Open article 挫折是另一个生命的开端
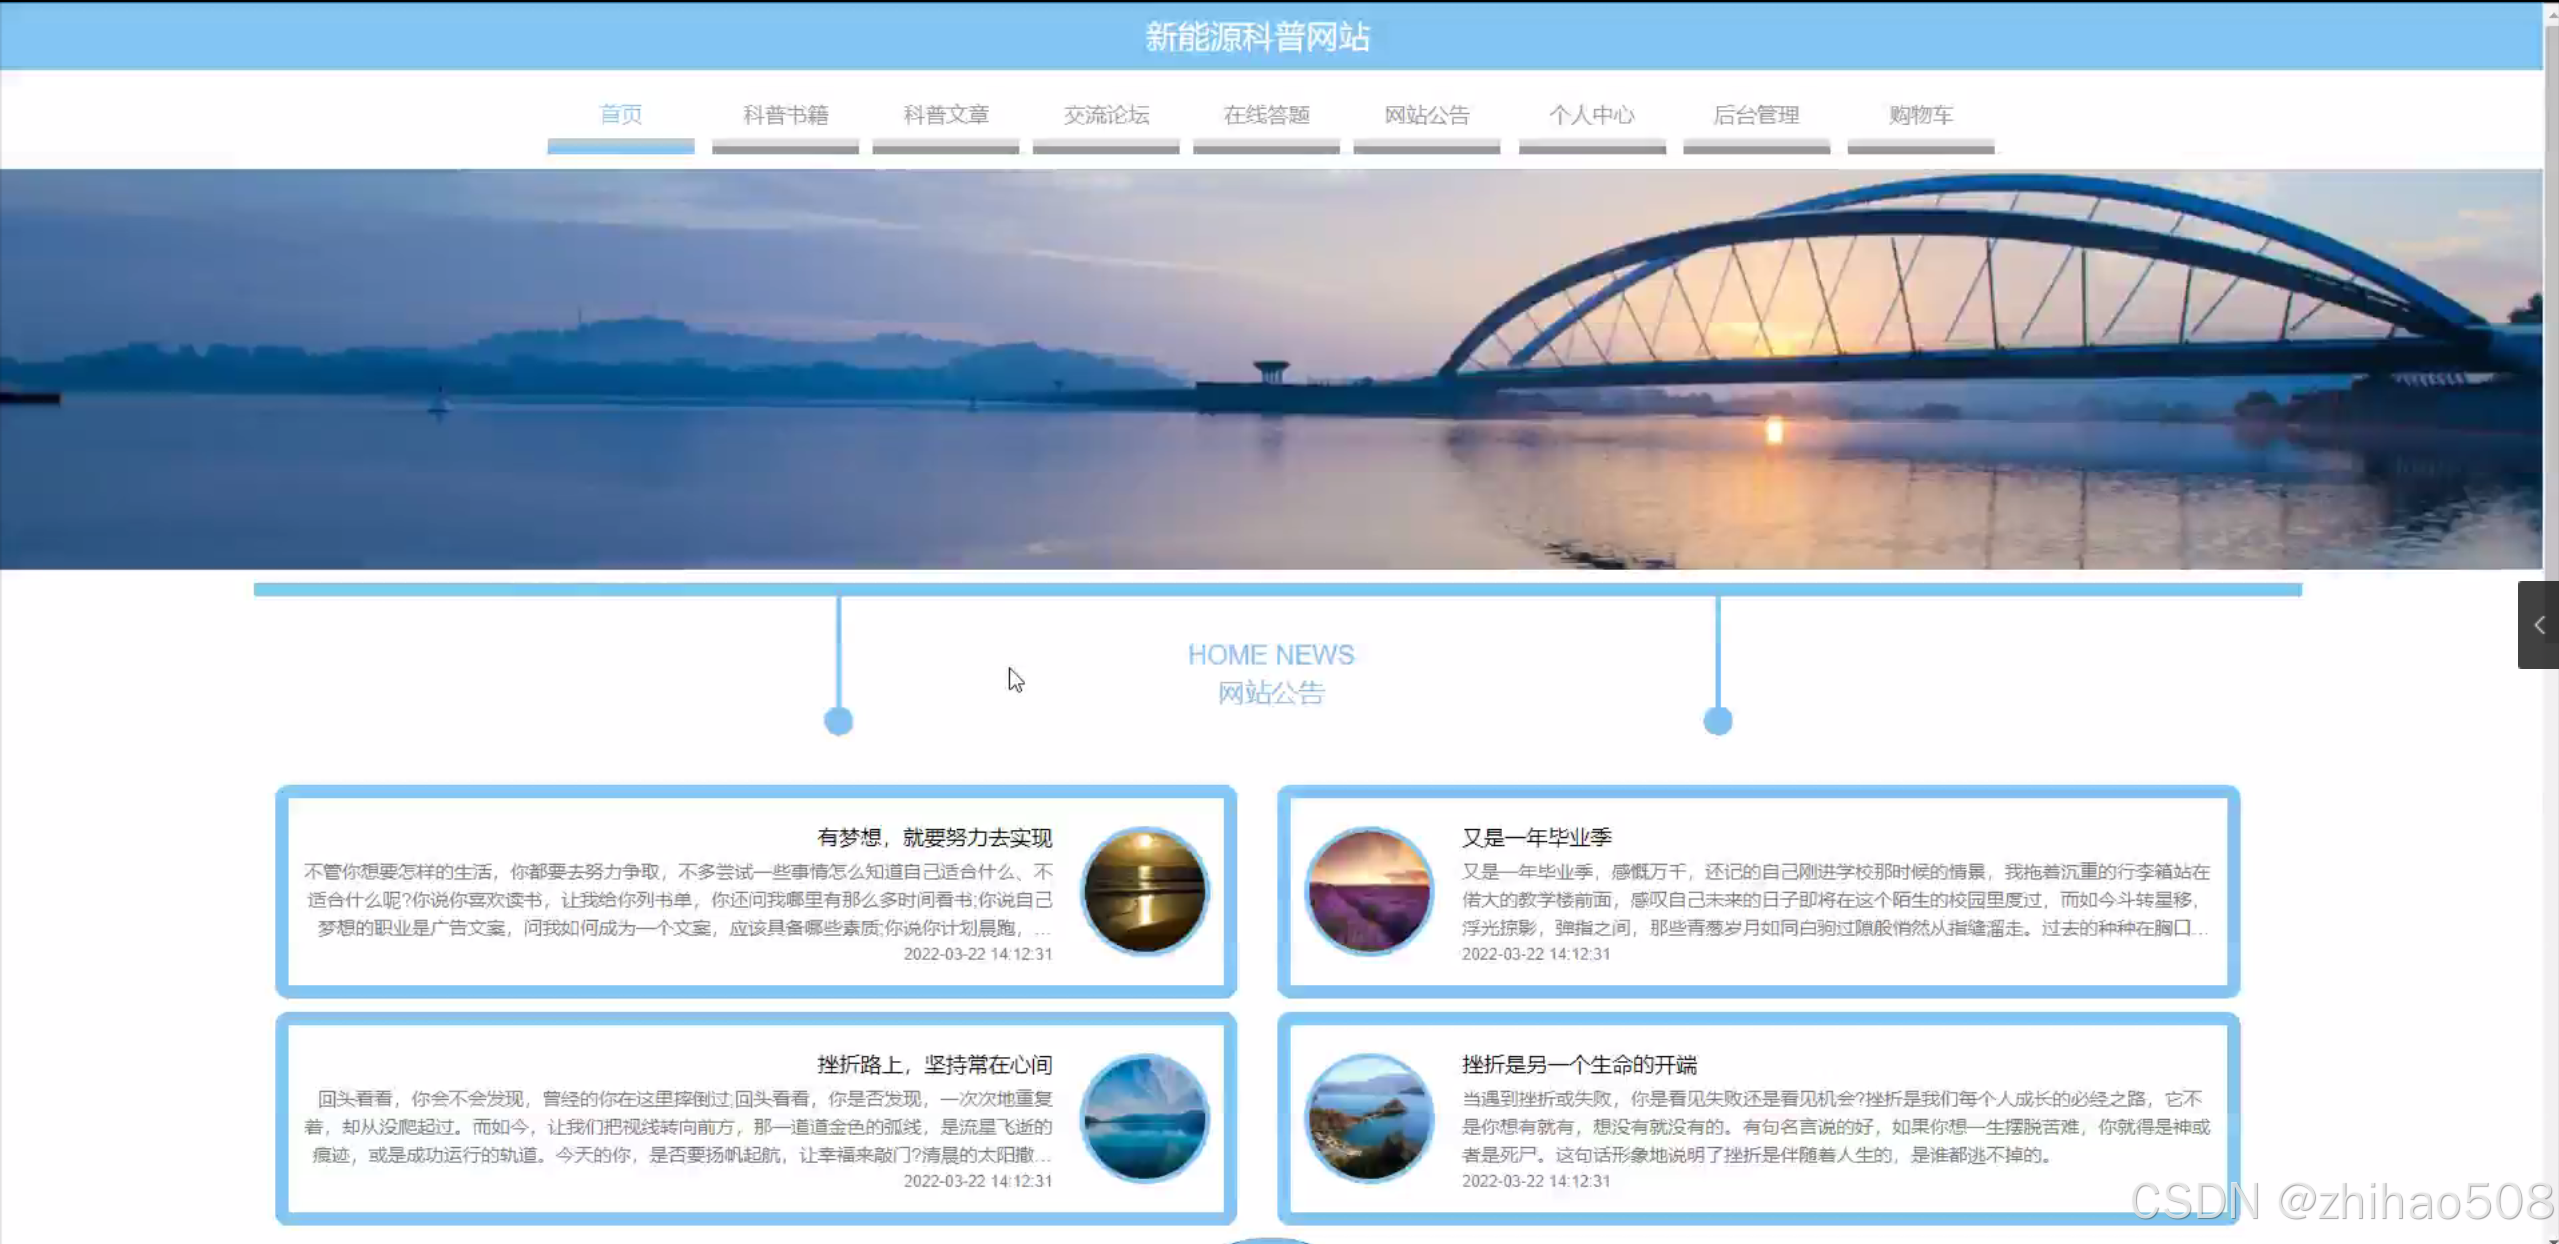The image size is (2559, 1244). [1579, 1064]
